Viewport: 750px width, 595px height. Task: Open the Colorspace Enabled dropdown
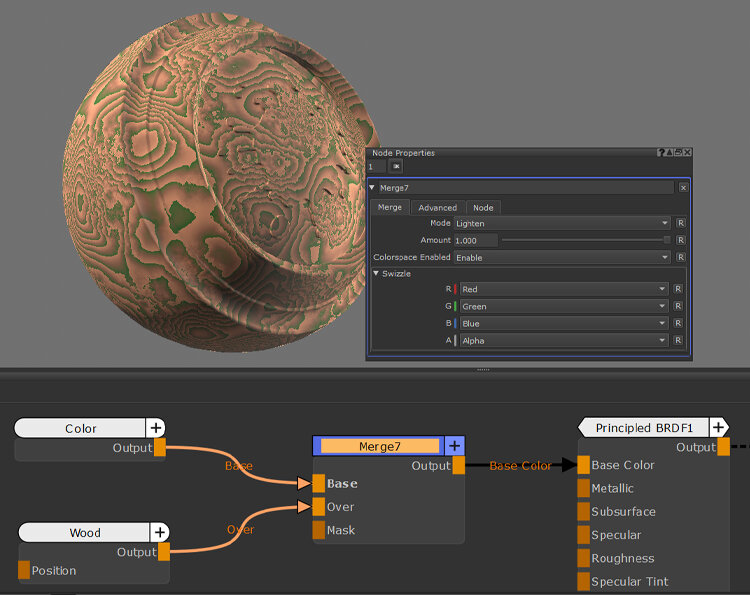[561, 257]
